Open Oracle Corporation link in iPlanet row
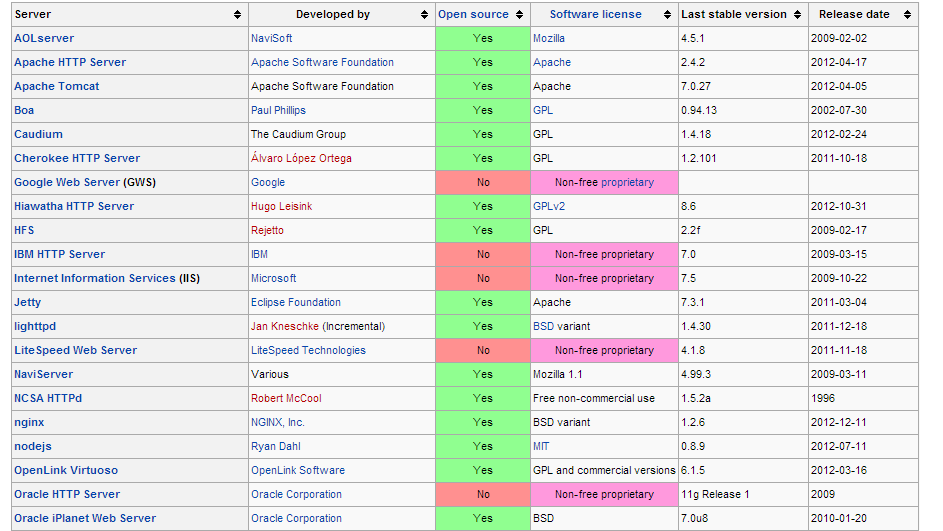This screenshot has height=531, width=943. tap(296, 518)
